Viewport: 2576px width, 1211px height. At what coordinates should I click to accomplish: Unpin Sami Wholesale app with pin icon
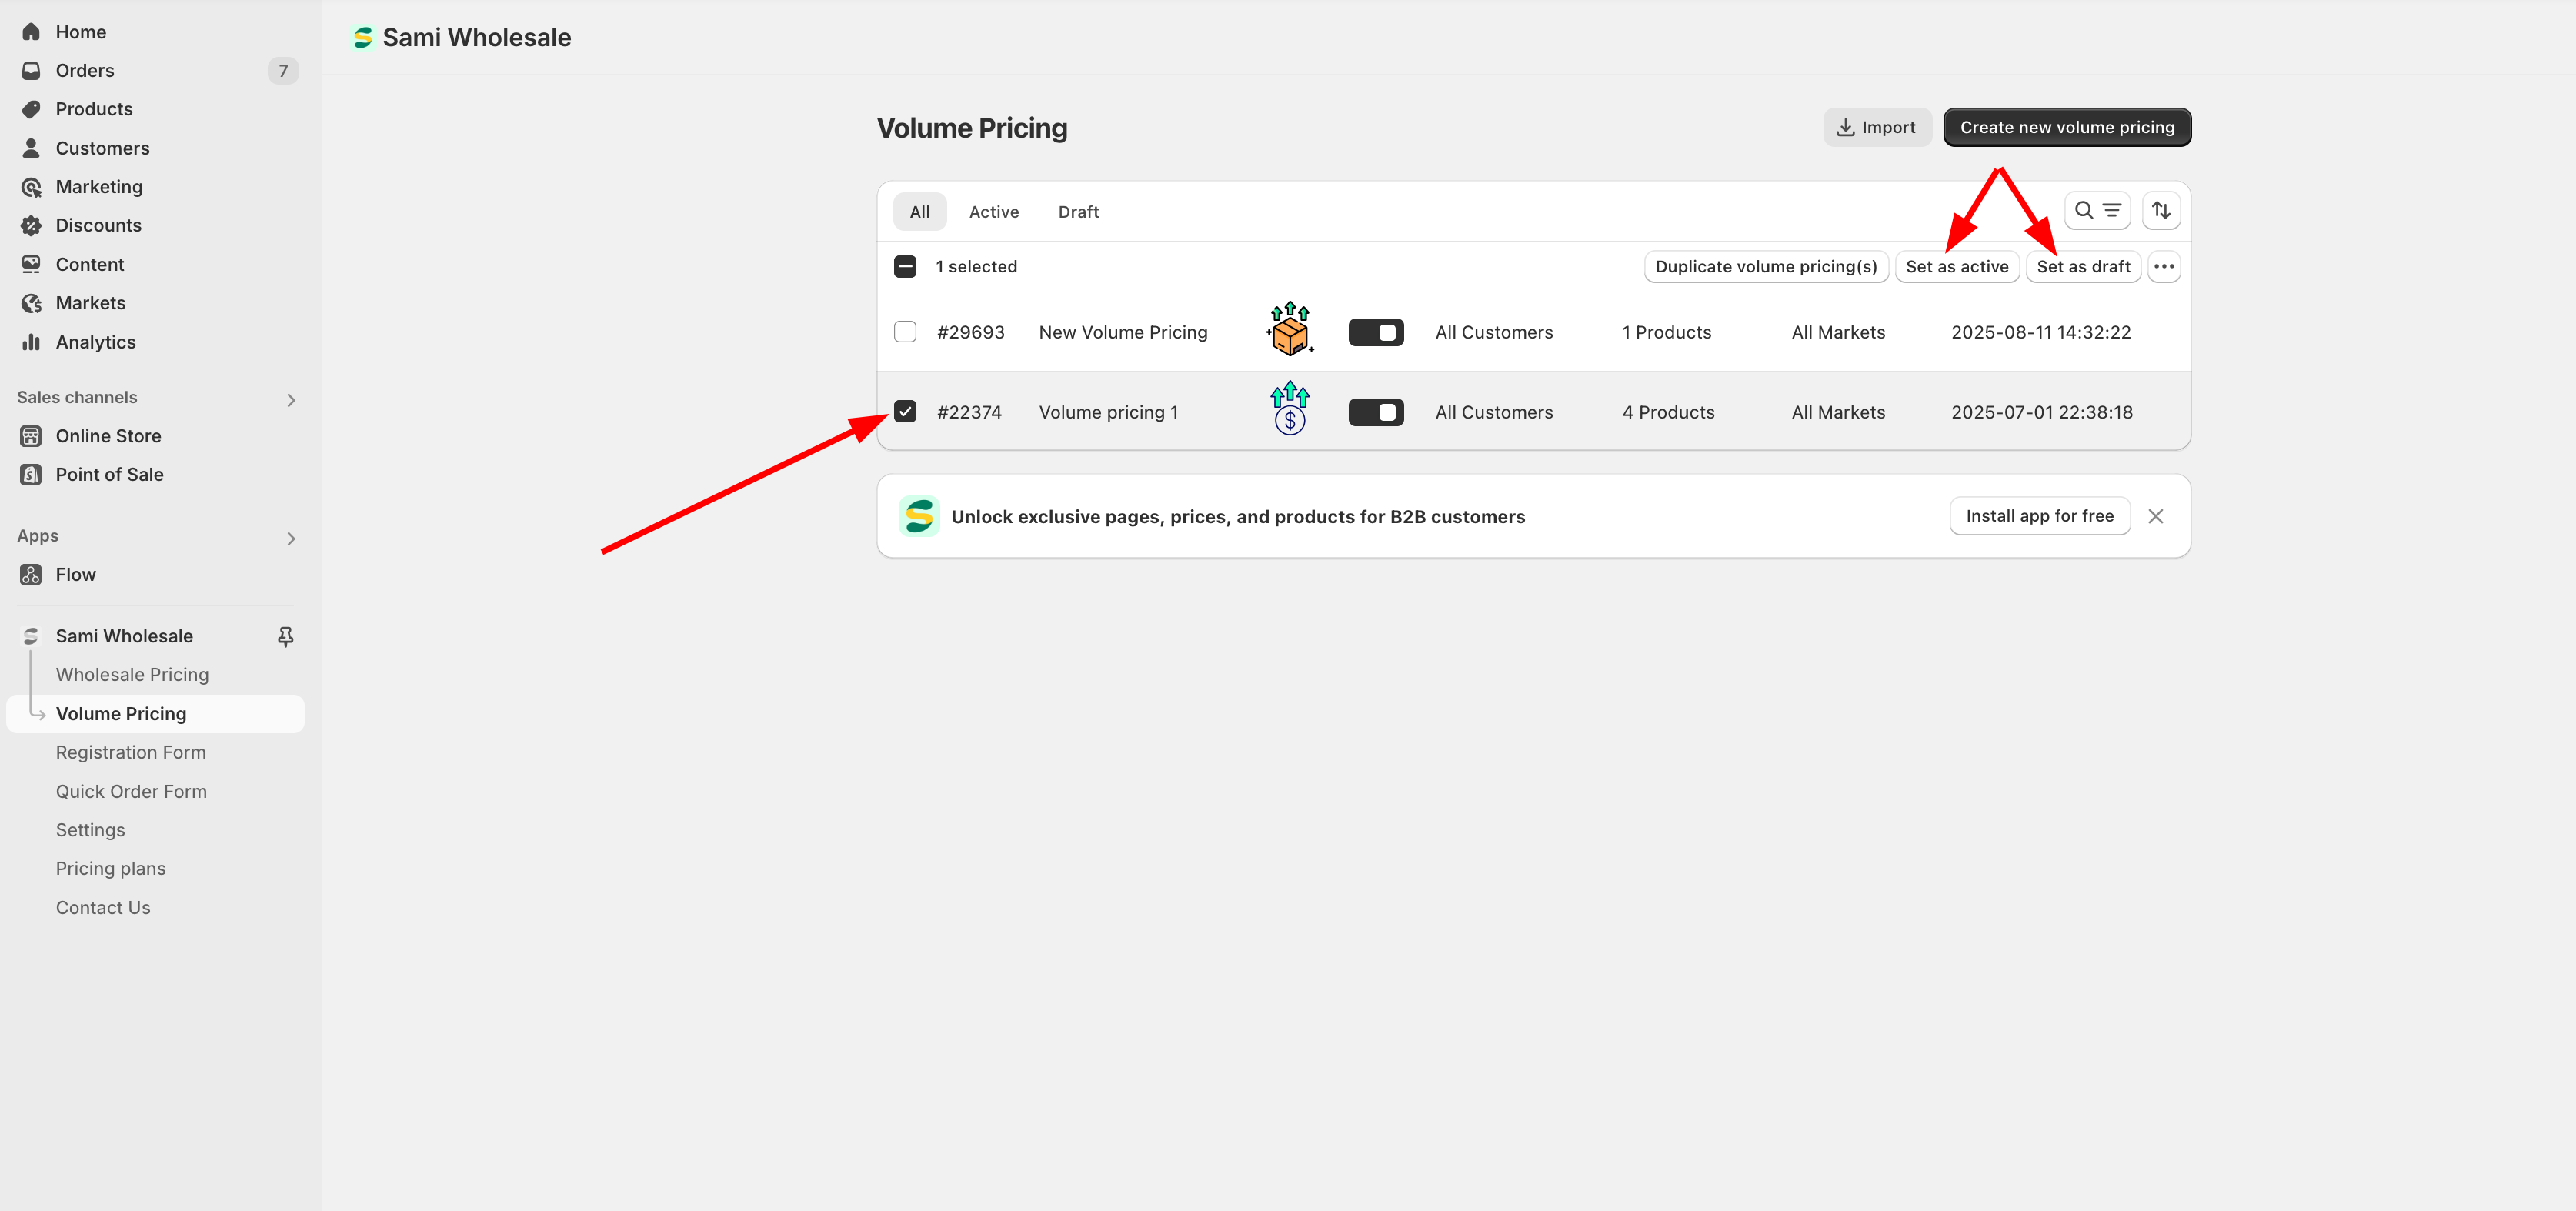click(285, 636)
